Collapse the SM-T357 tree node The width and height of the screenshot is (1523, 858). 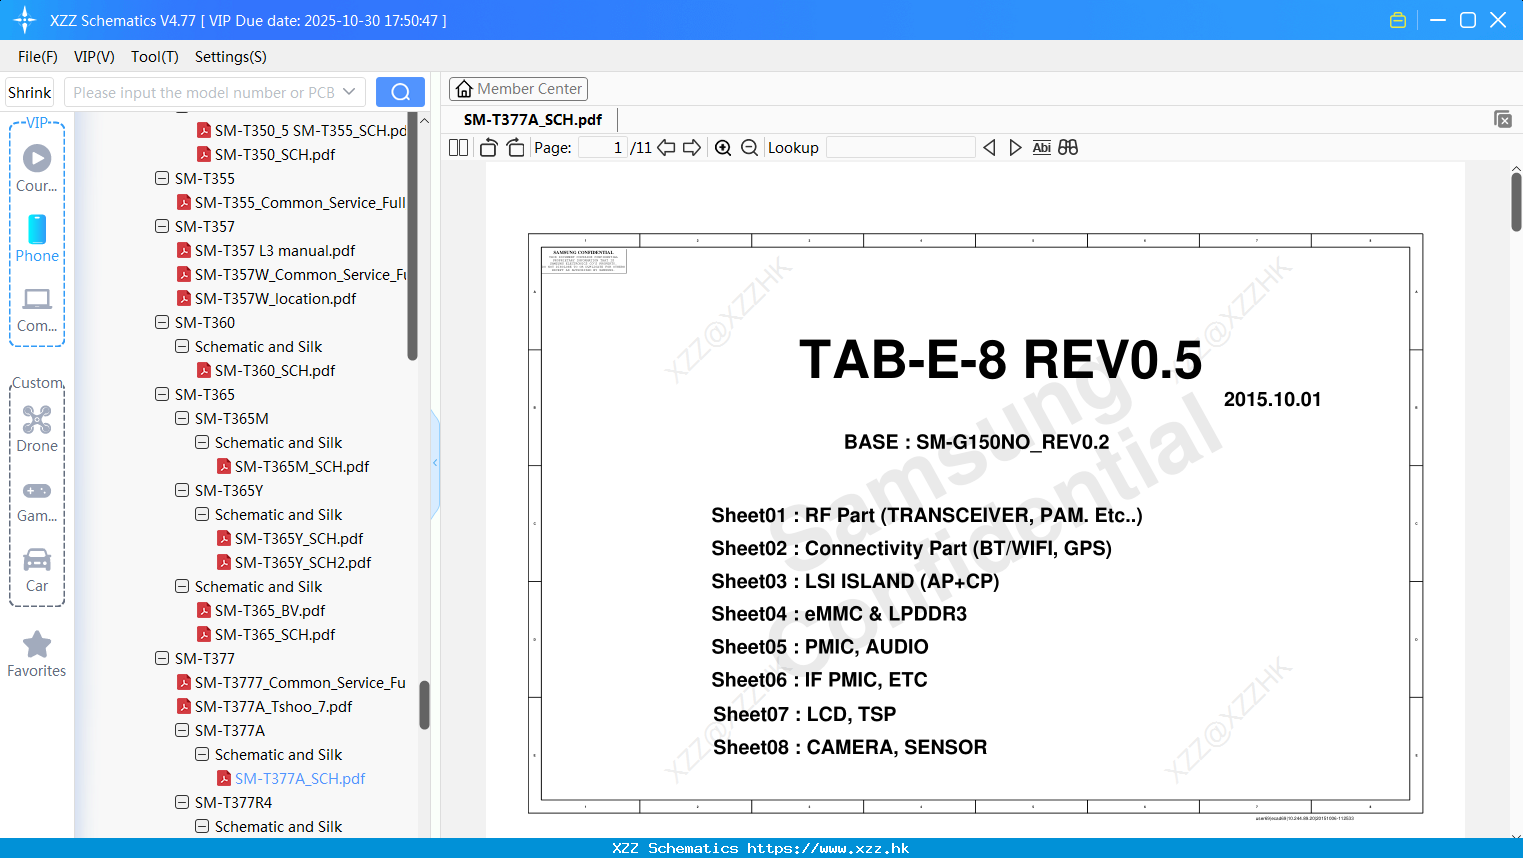(162, 226)
